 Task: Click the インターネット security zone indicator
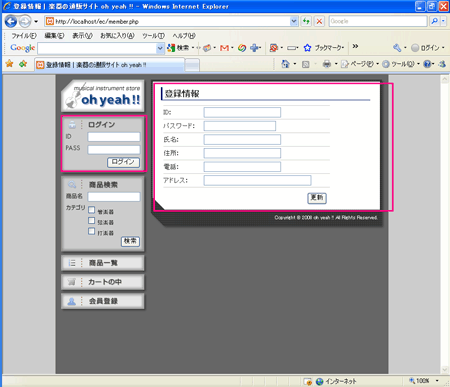[336, 381]
